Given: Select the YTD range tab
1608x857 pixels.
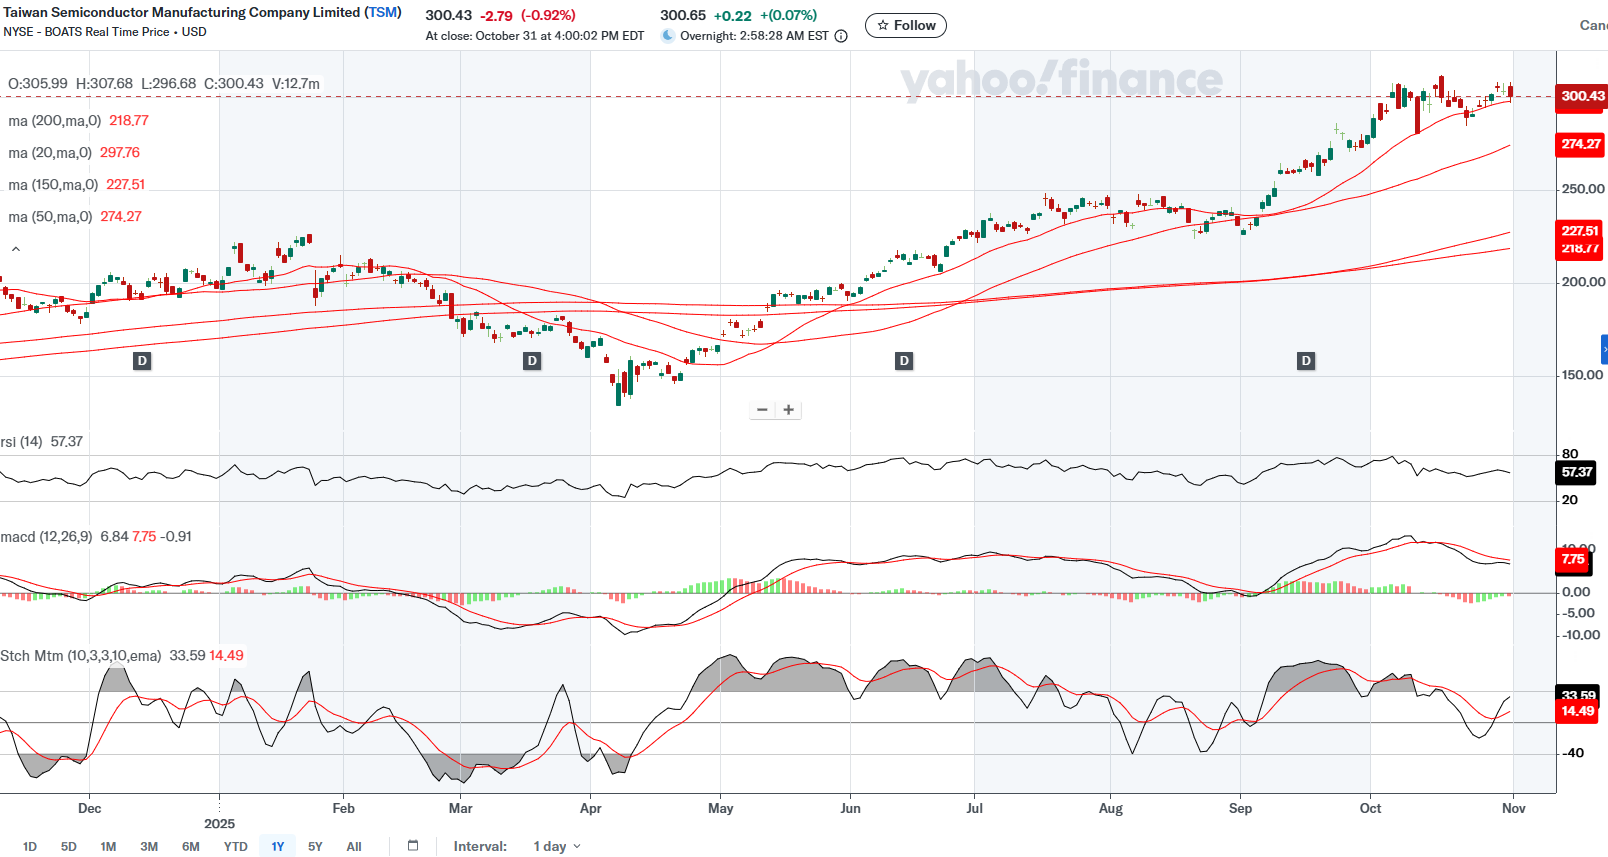Looking at the screenshot, I should click(235, 846).
